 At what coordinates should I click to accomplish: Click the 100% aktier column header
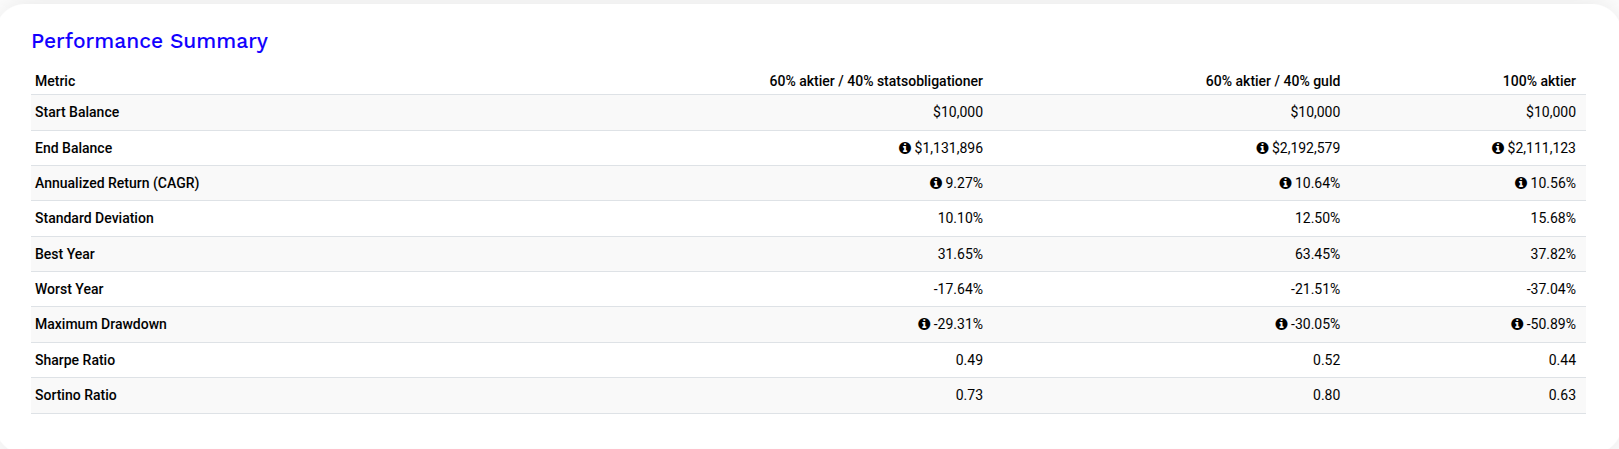1539,81
